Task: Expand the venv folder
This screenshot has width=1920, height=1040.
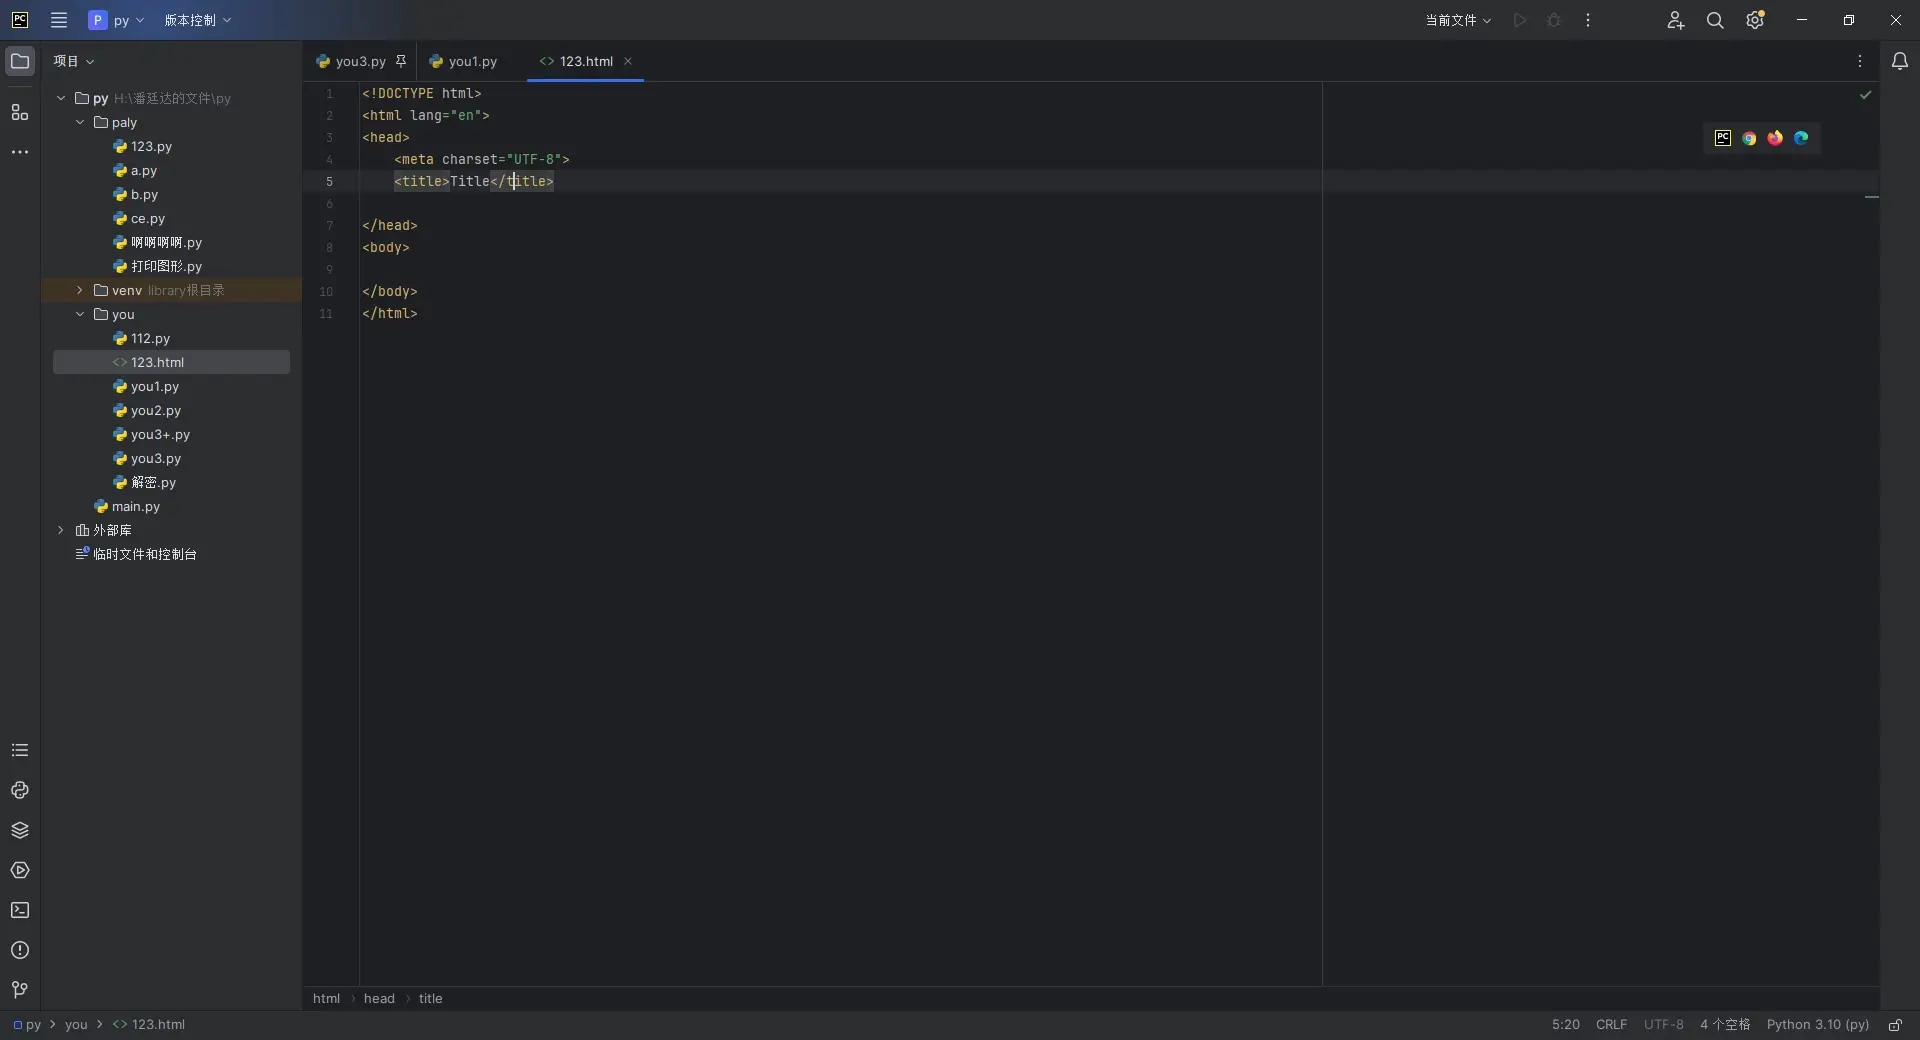Action: (80, 290)
